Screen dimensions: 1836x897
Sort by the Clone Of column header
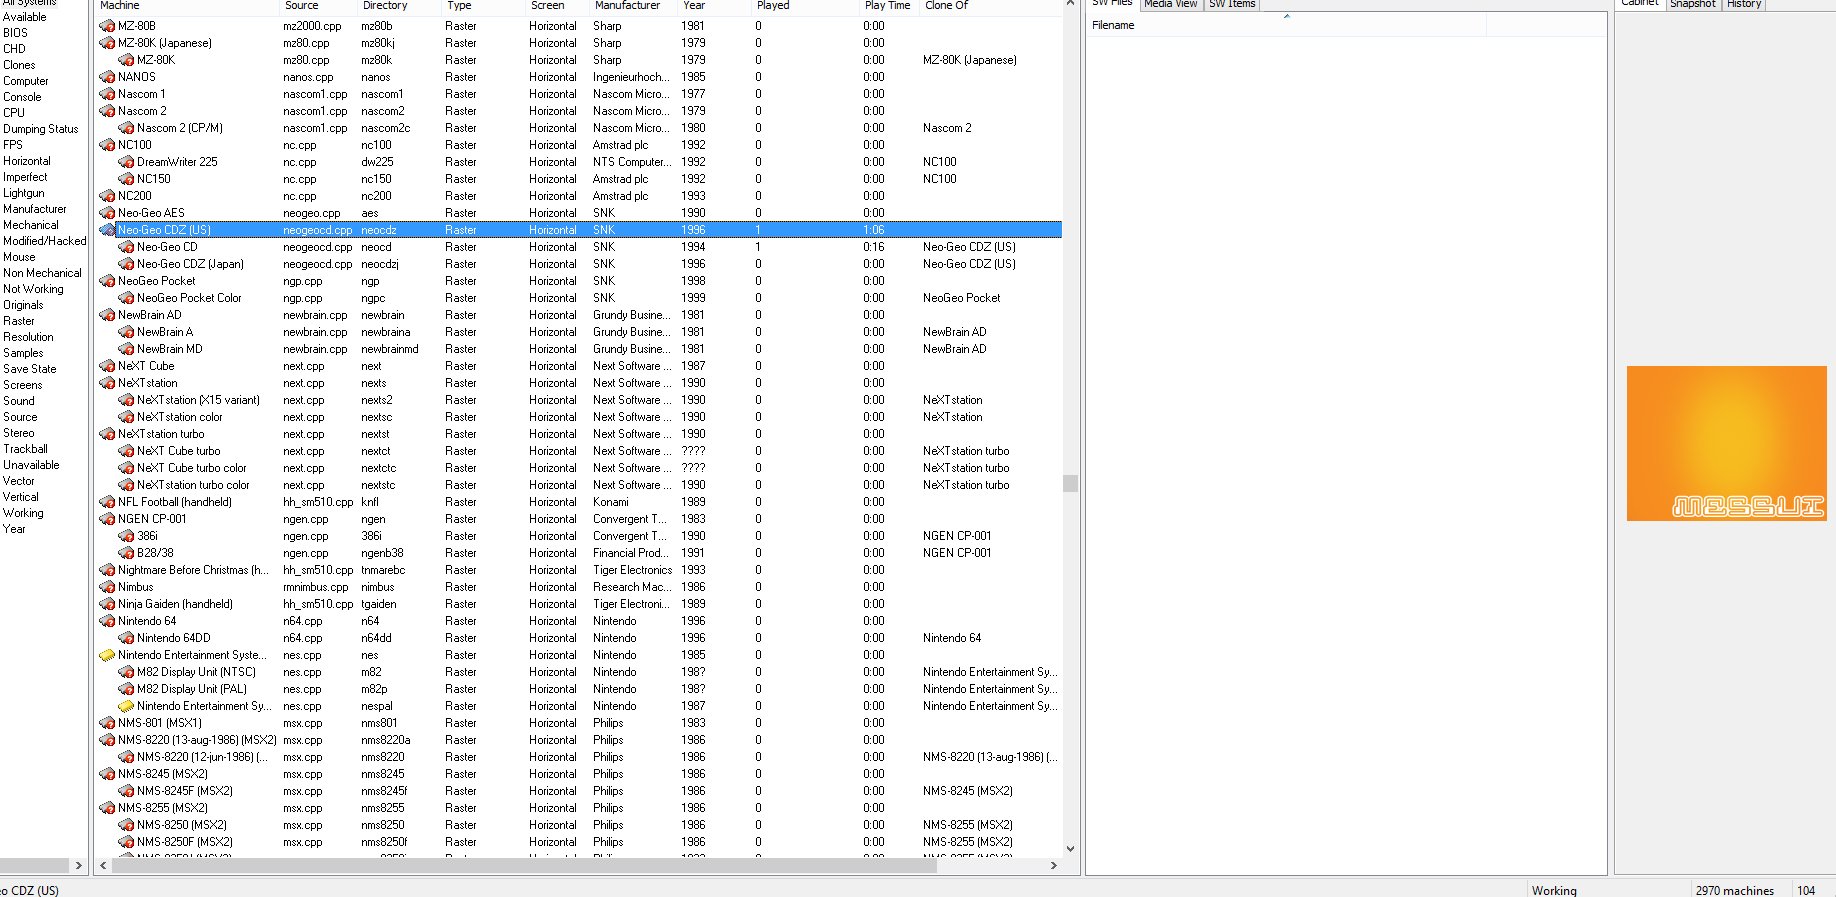tap(990, 6)
